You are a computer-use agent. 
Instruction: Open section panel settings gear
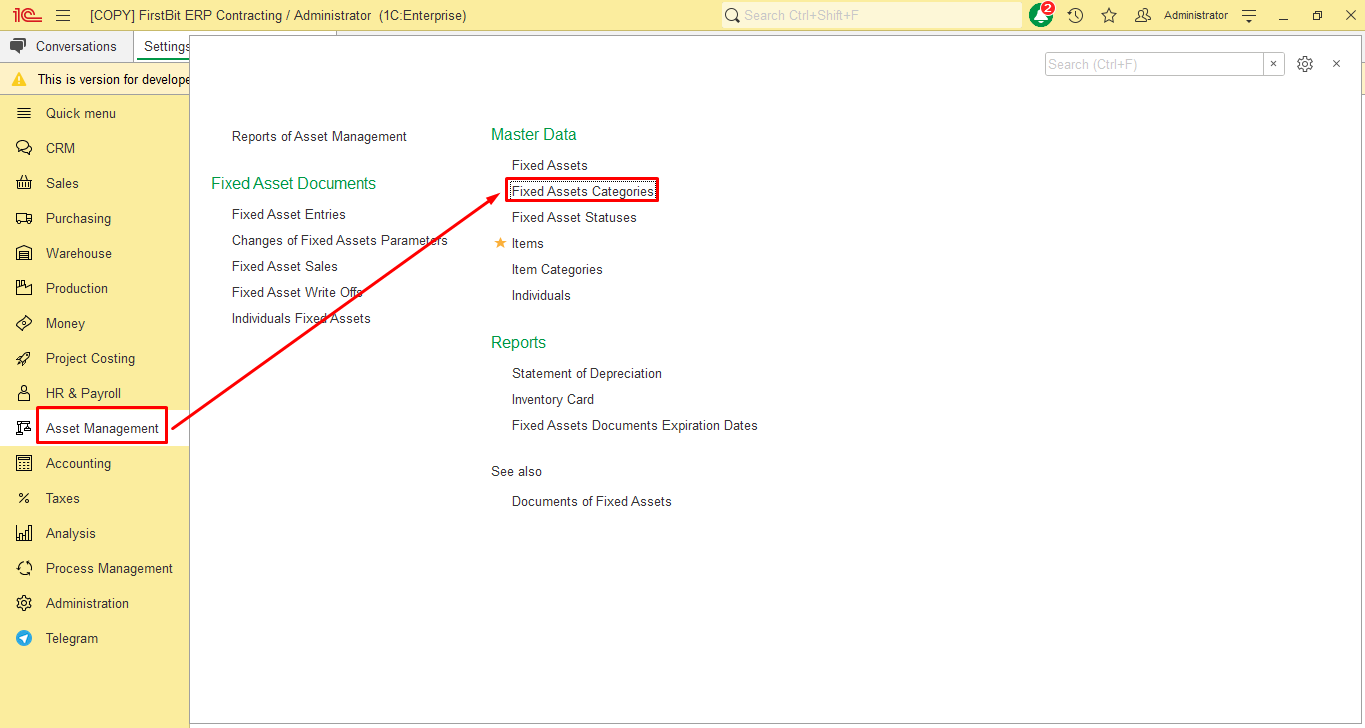click(1305, 64)
